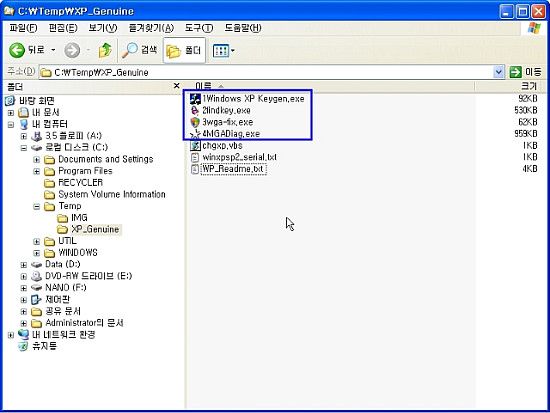
Task: Go up one folder level
Action: pos(105,51)
